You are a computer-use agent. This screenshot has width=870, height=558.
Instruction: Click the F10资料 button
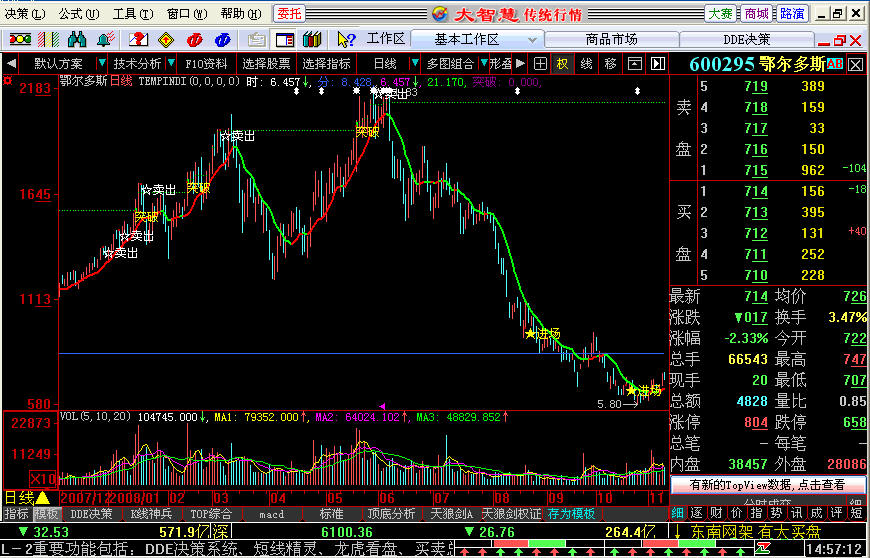click(206, 64)
